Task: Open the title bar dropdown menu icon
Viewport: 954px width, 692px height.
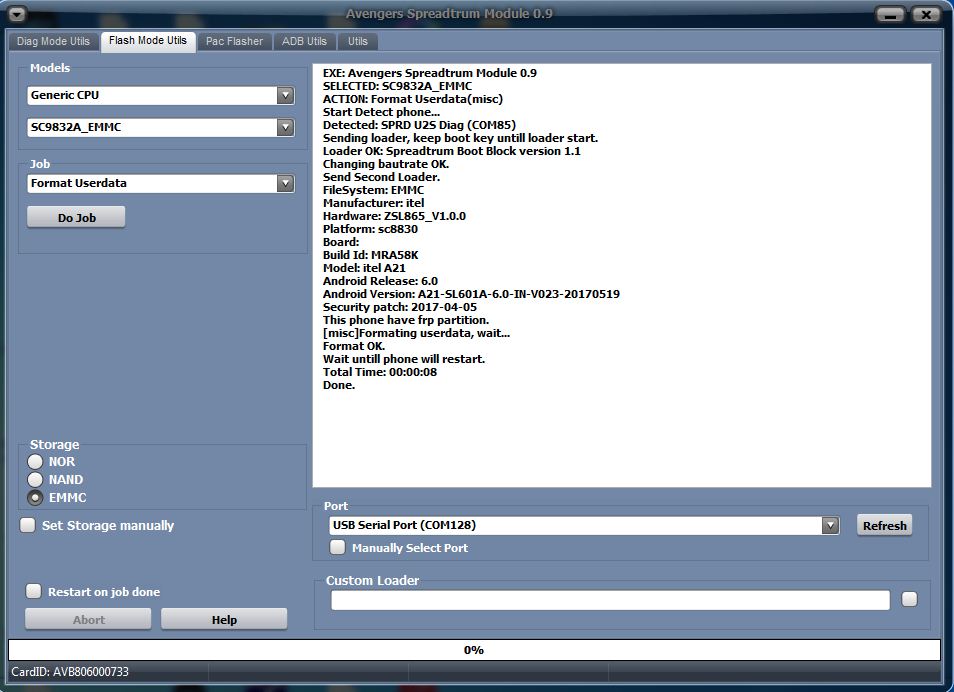Action: [17, 13]
